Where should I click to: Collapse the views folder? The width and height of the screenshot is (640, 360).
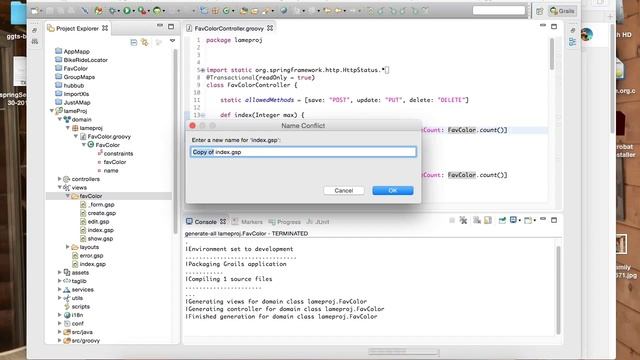click(60, 187)
